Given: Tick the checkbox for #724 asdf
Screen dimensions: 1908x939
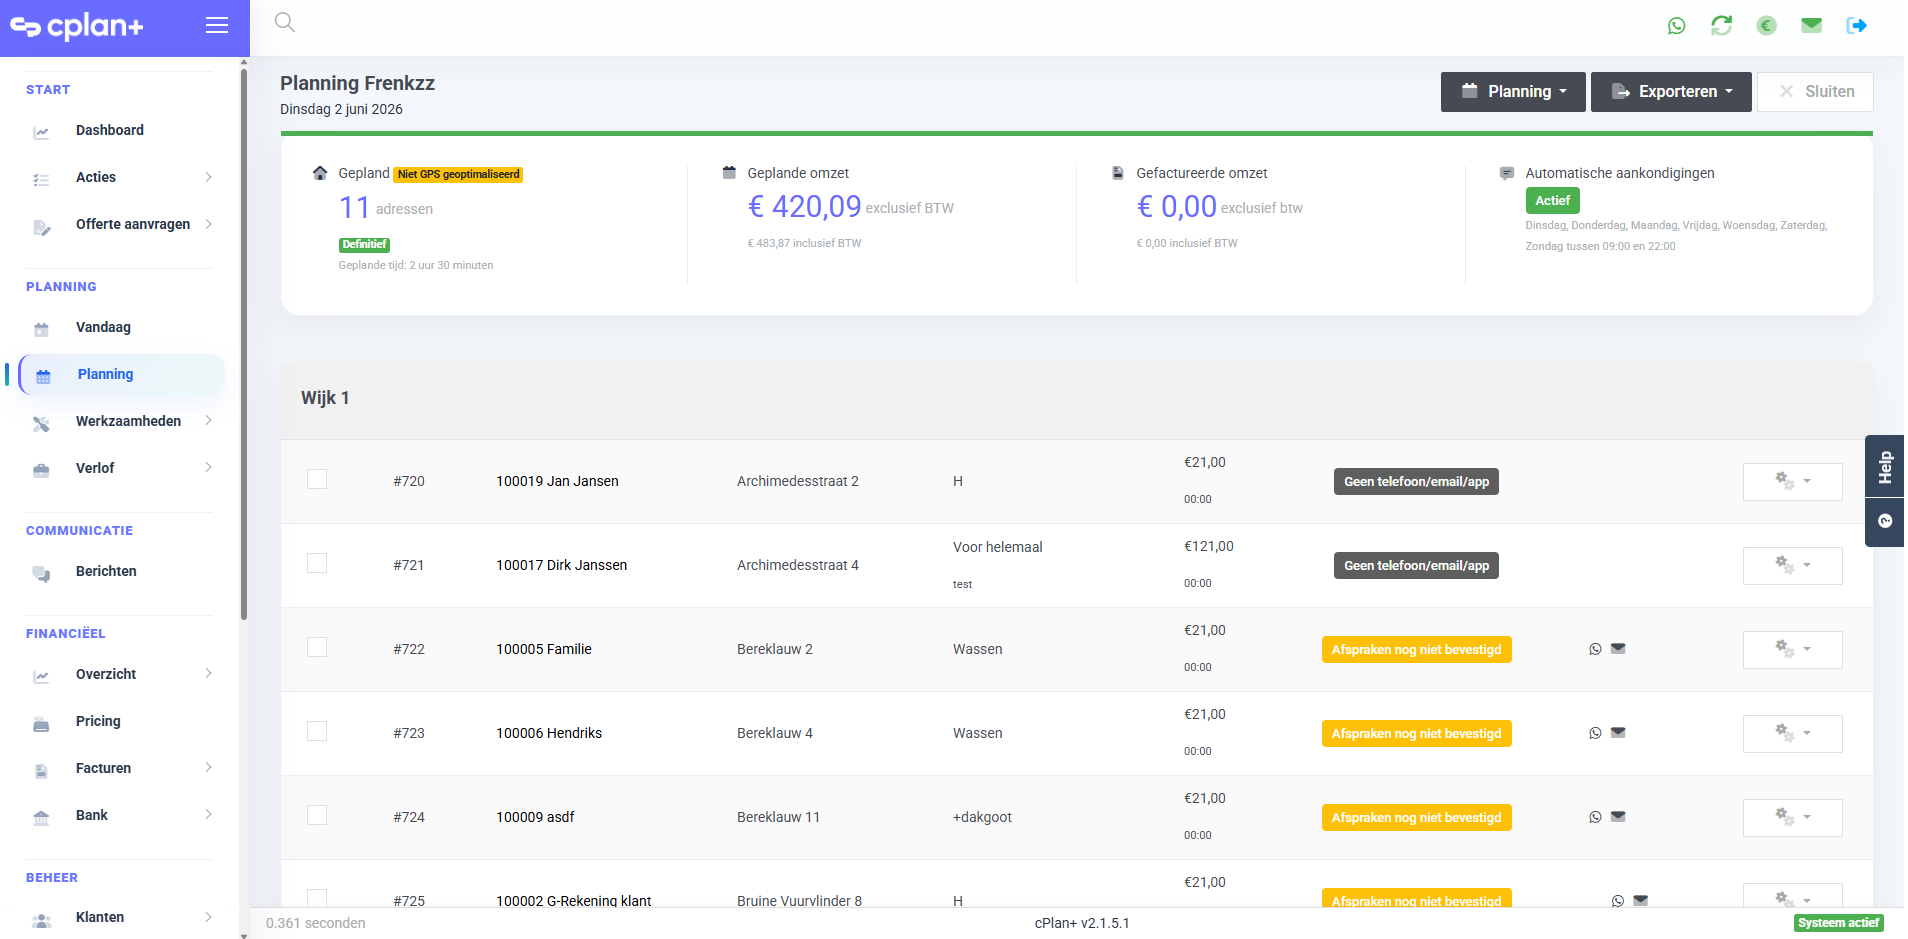Looking at the screenshot, I should pos(317,815).
